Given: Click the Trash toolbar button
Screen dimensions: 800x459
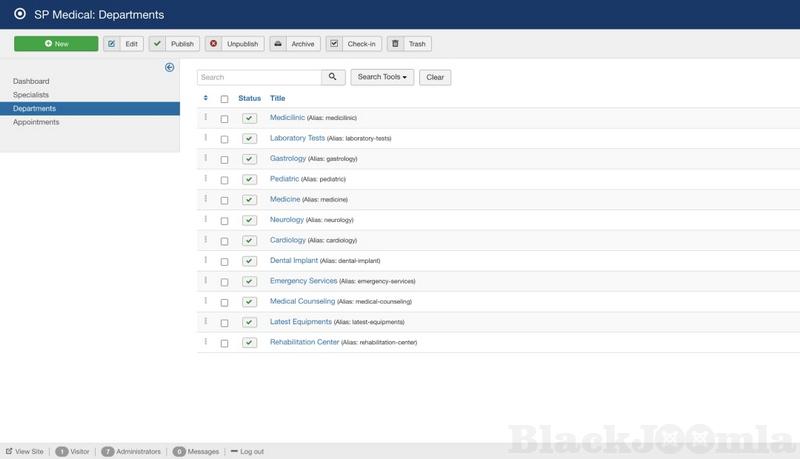Looking at the screenshot, I should tap(409, 44).
